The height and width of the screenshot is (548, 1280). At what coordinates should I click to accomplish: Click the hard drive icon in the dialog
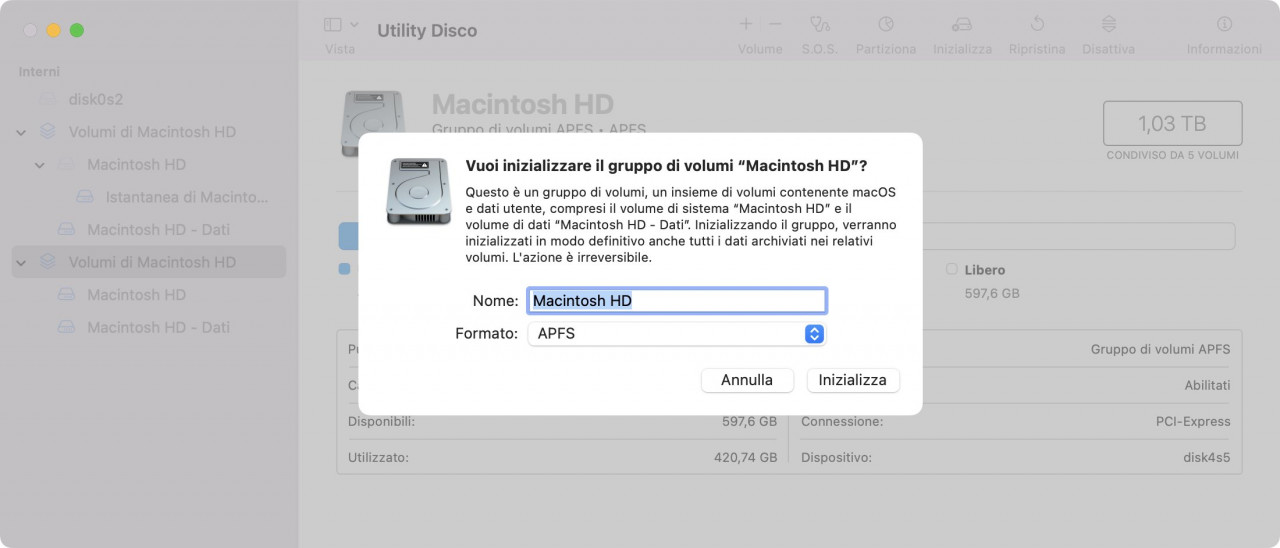tap(419, 190)
